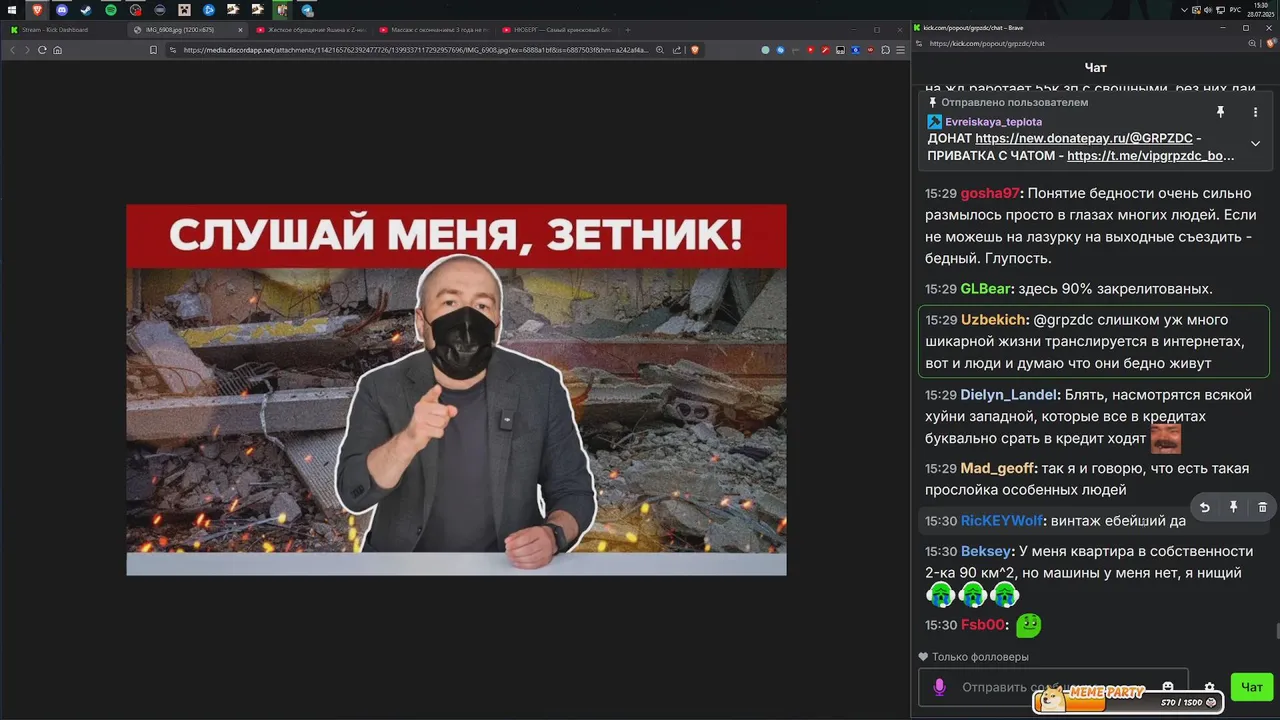The height and width of the screenshot is (720, 1280).
Task: Open the 'Жесткое обращение Яшина' YouTube tab
Action: coord(310,30)
